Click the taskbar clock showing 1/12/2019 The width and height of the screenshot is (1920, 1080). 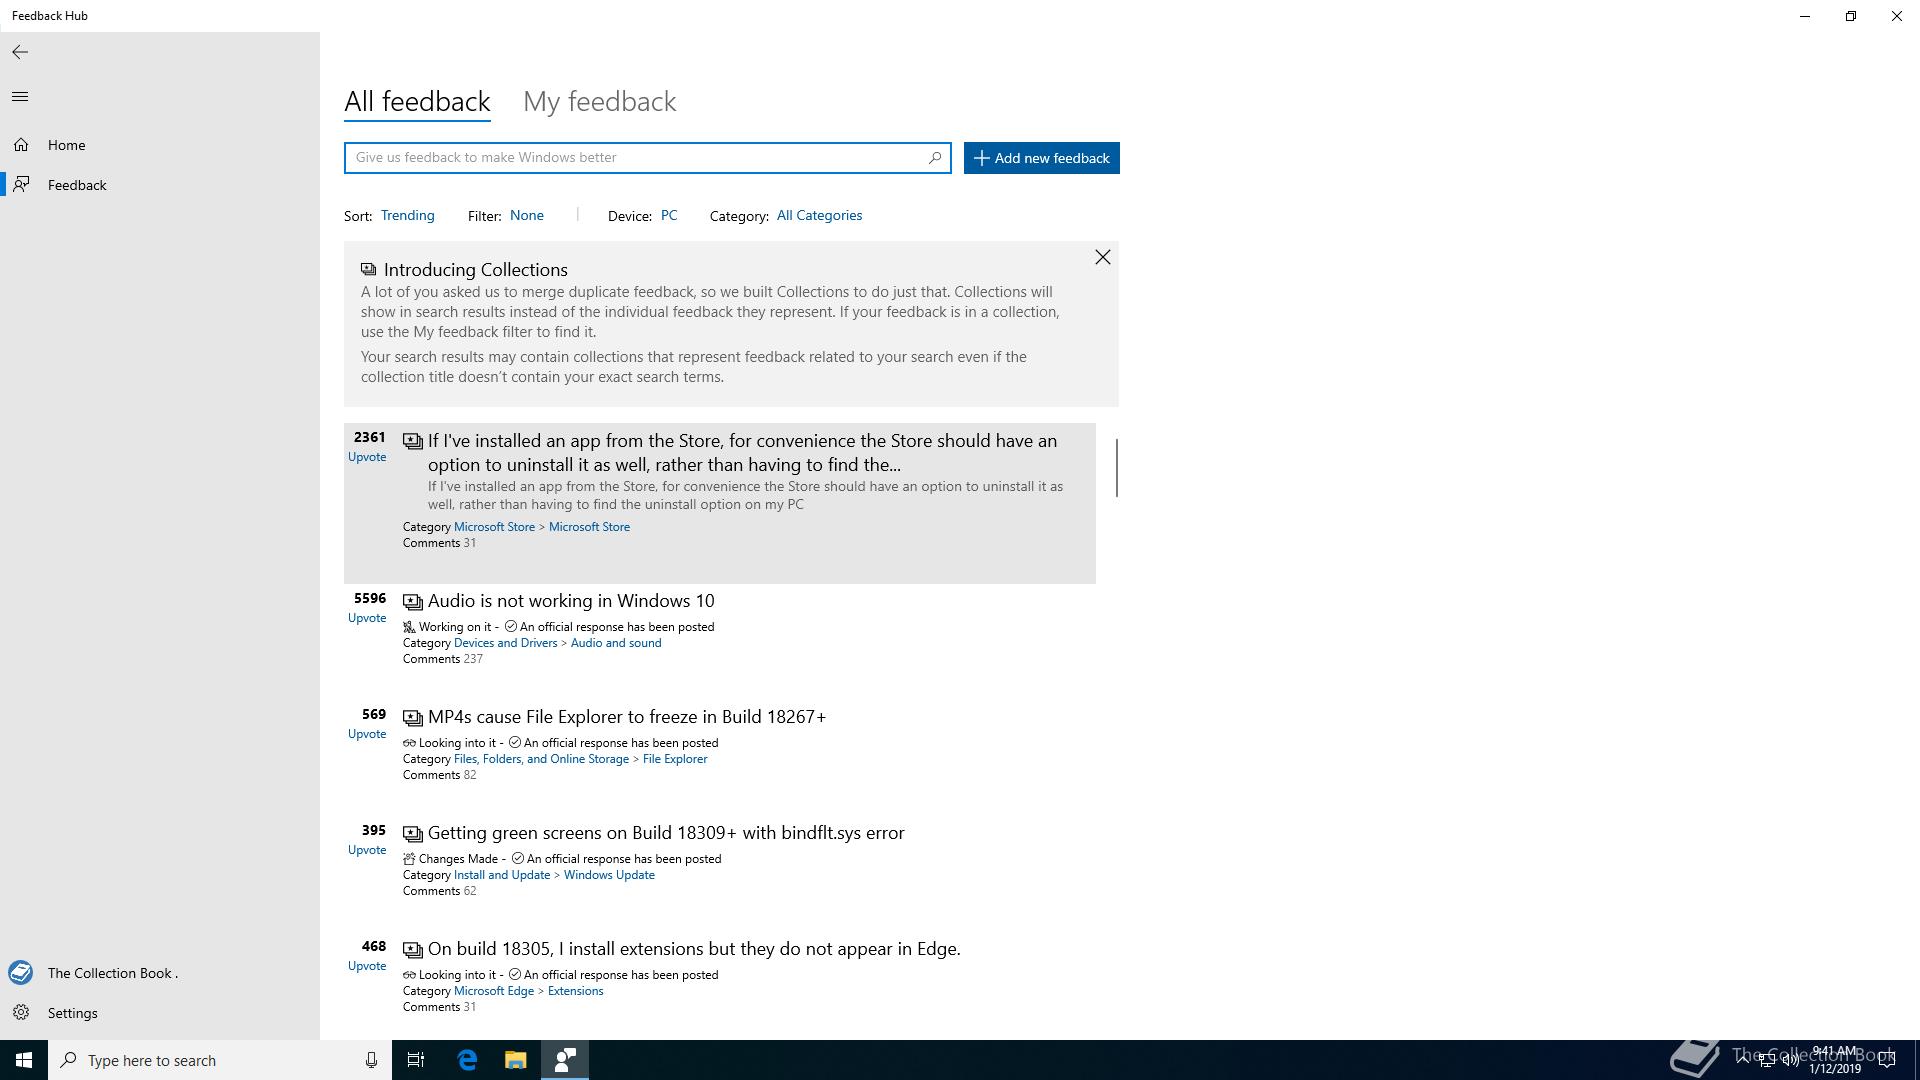pos(1835,1060)
